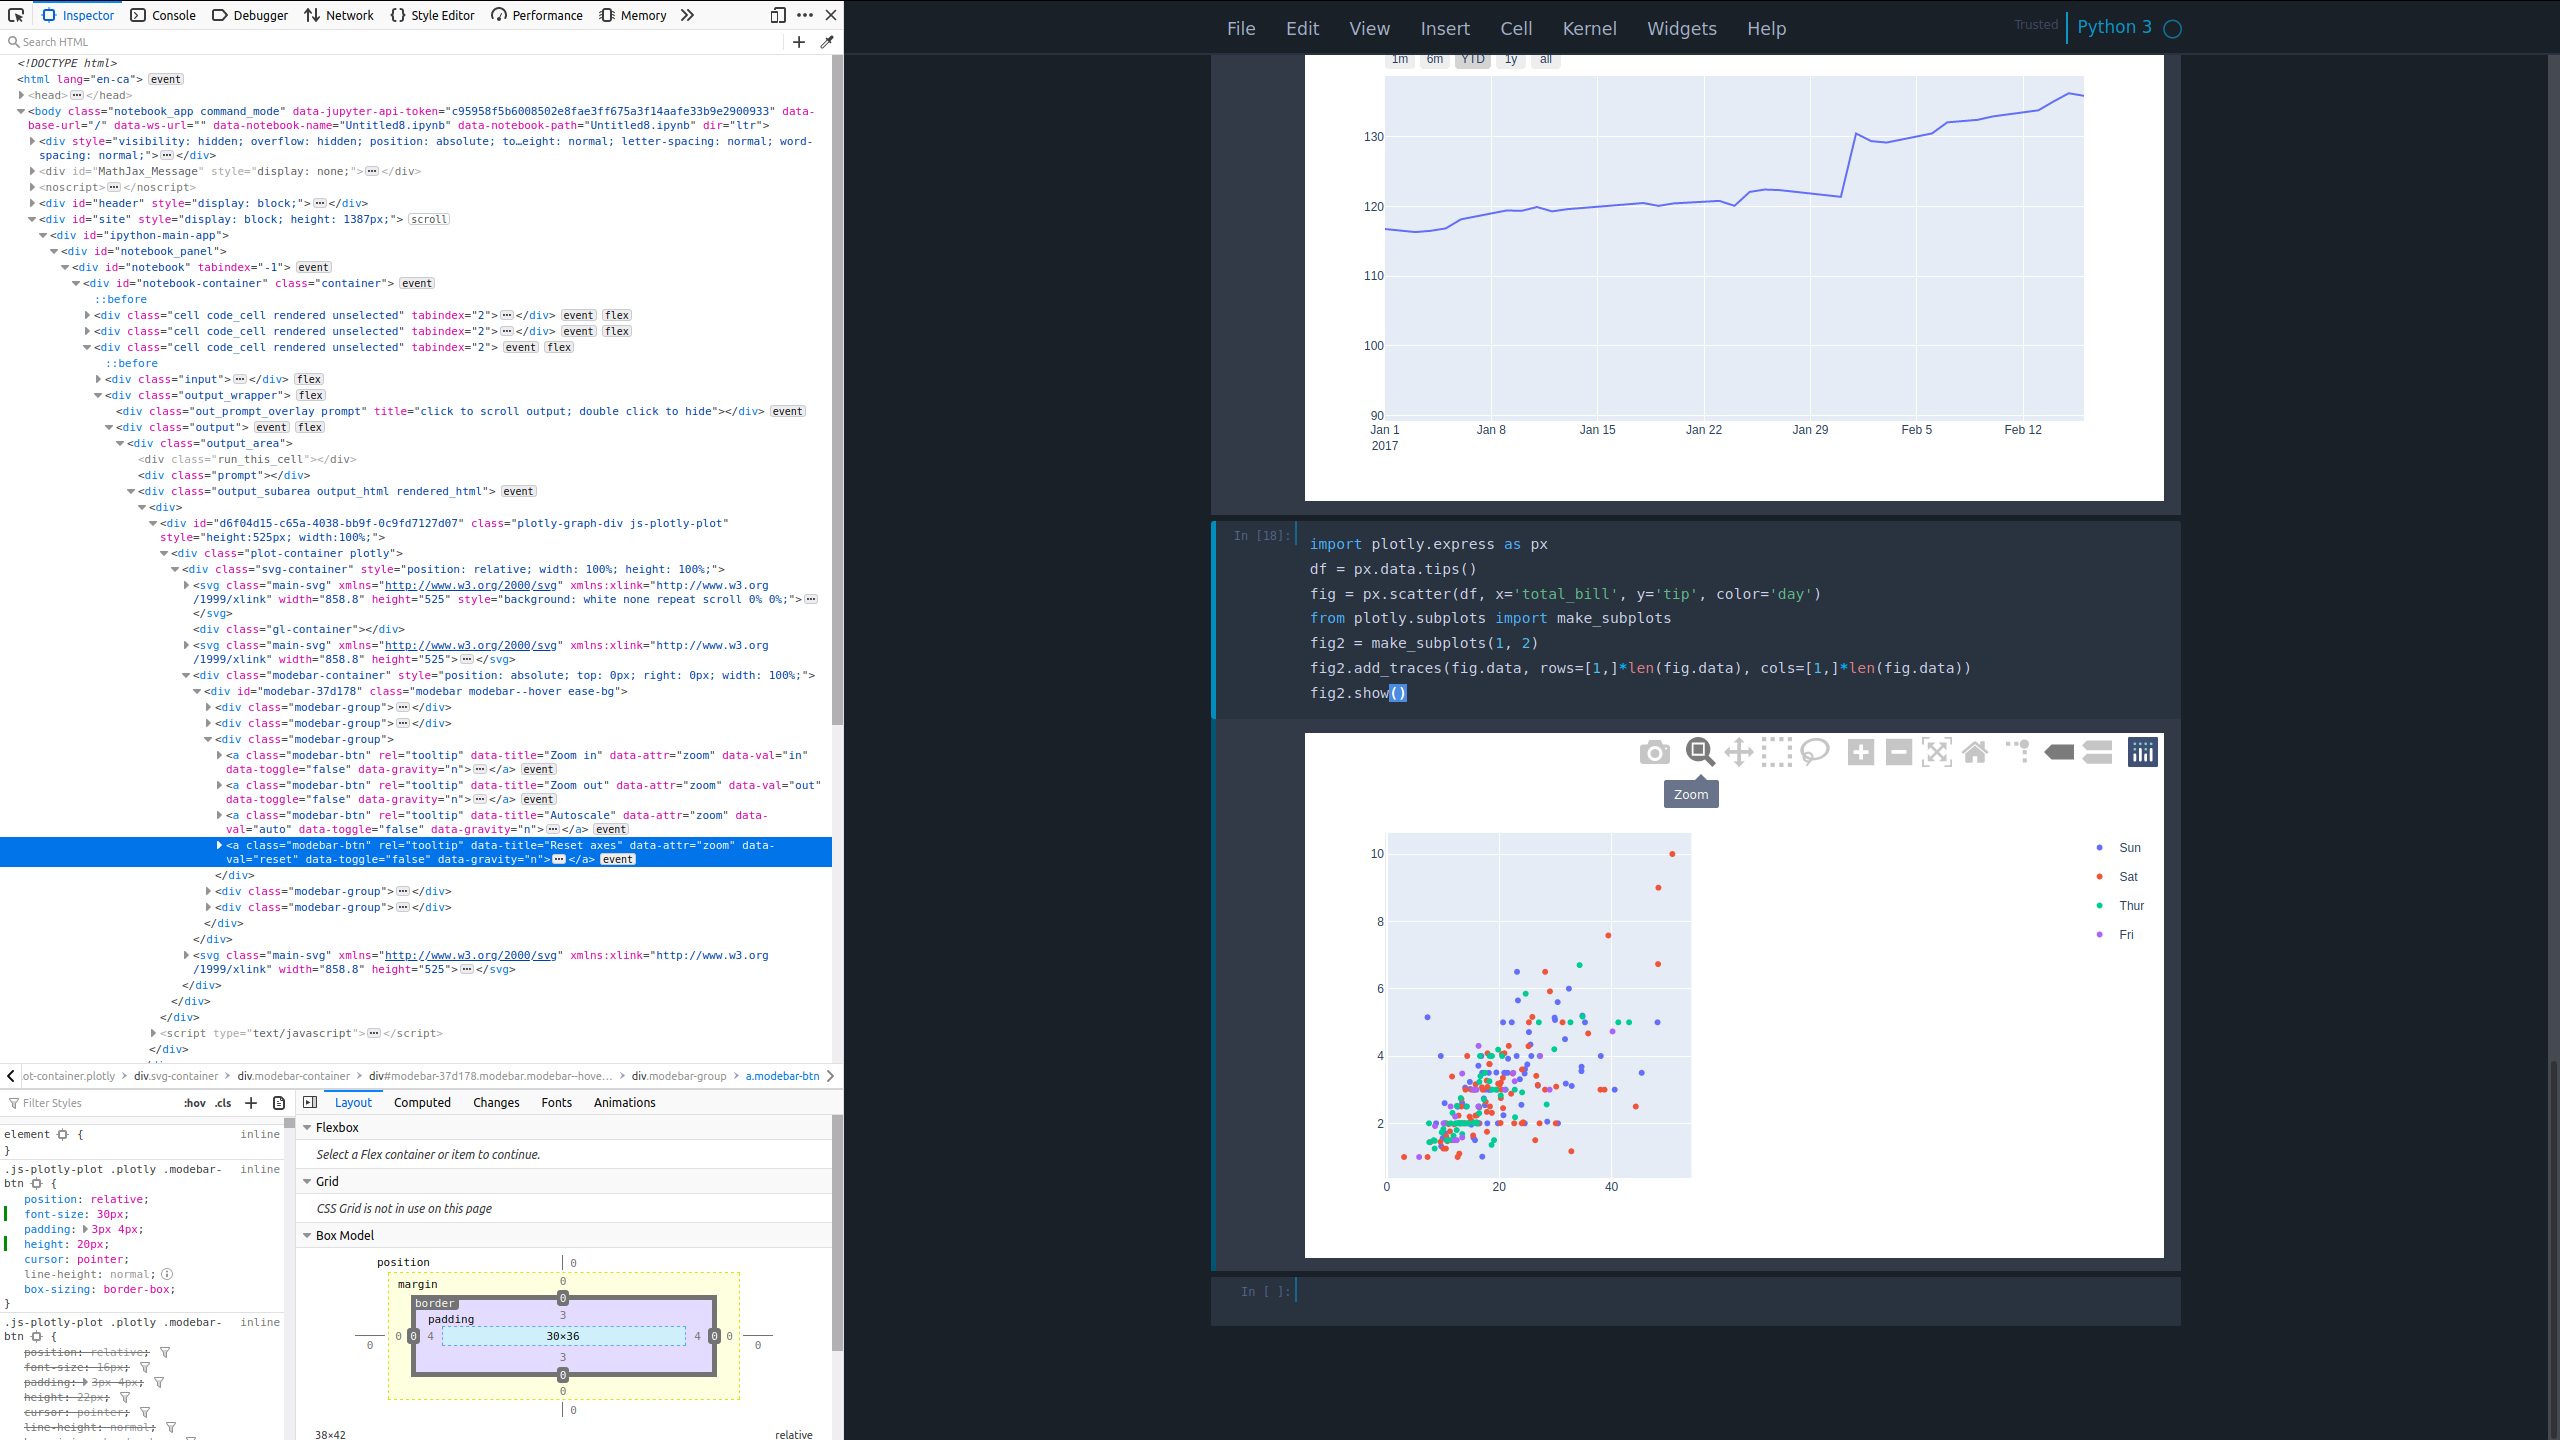Toggle the Thur legend entry
2560x1440 pixels.
[2131, 906]
